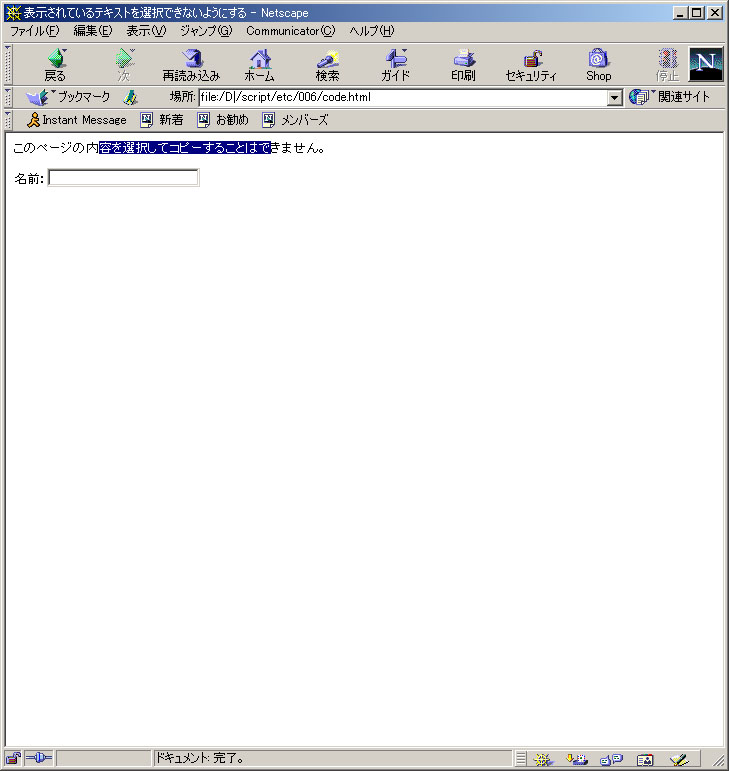Open the お勧め personal toolbar link
729x771 pixels.
click(223, 120)
